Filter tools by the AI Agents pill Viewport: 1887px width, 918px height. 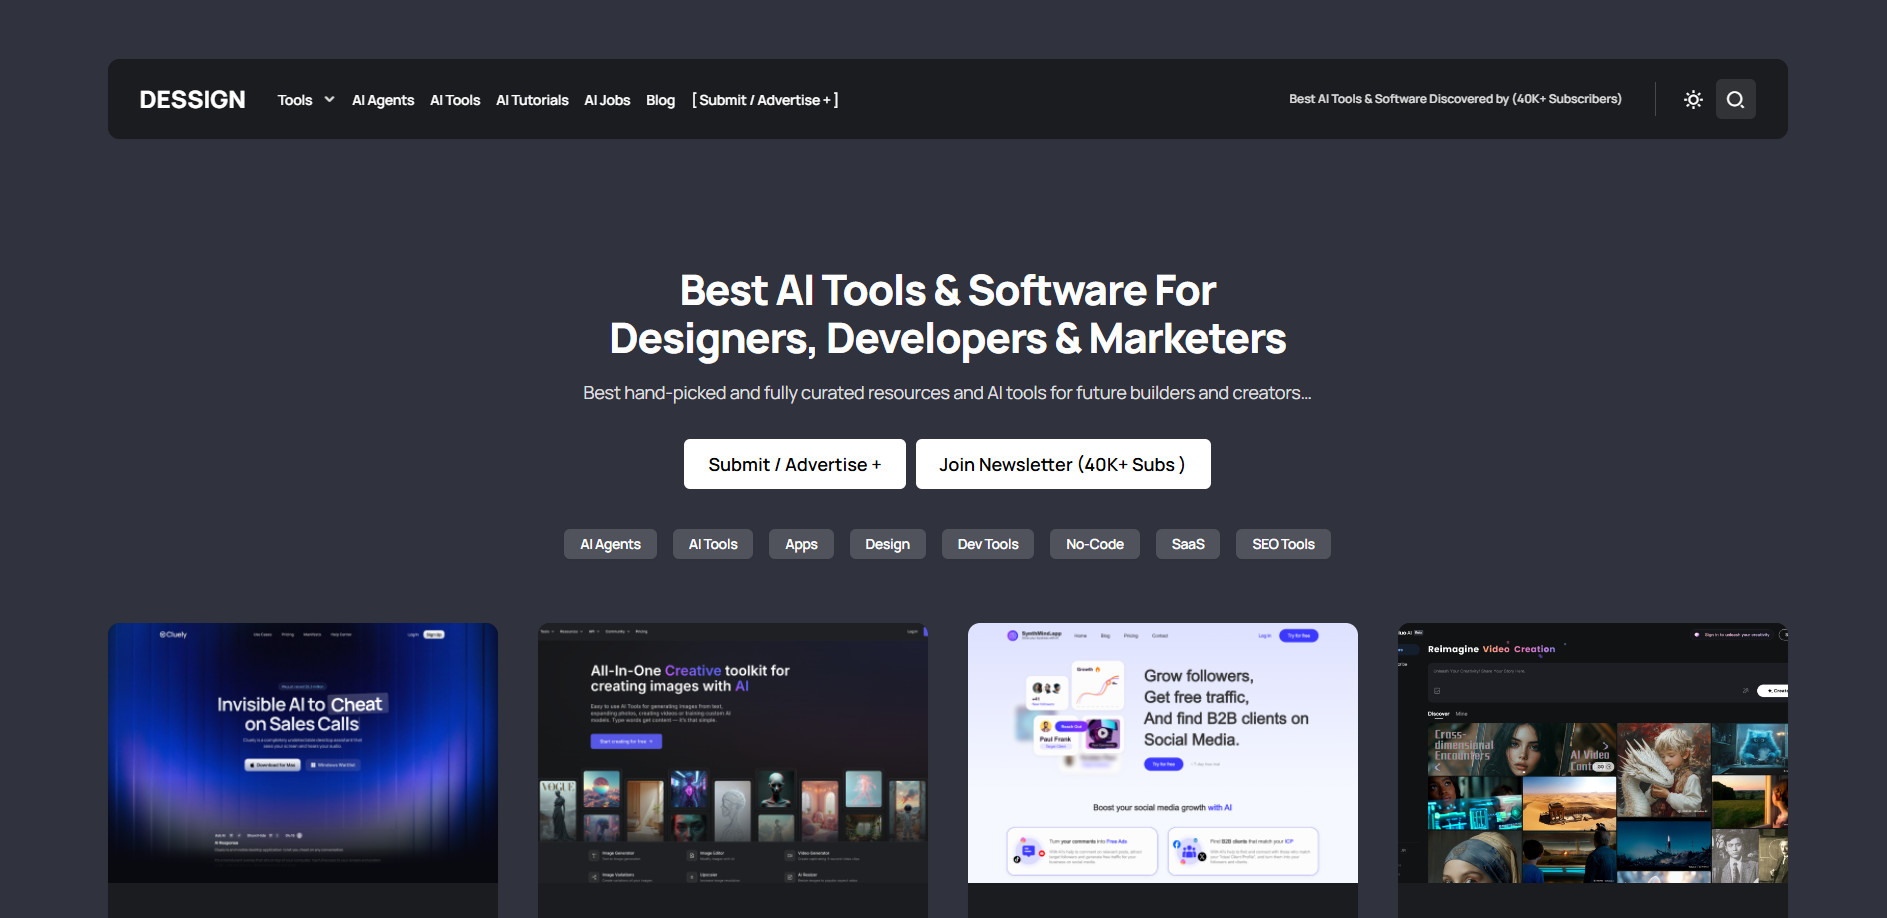(x=610, y=543)
